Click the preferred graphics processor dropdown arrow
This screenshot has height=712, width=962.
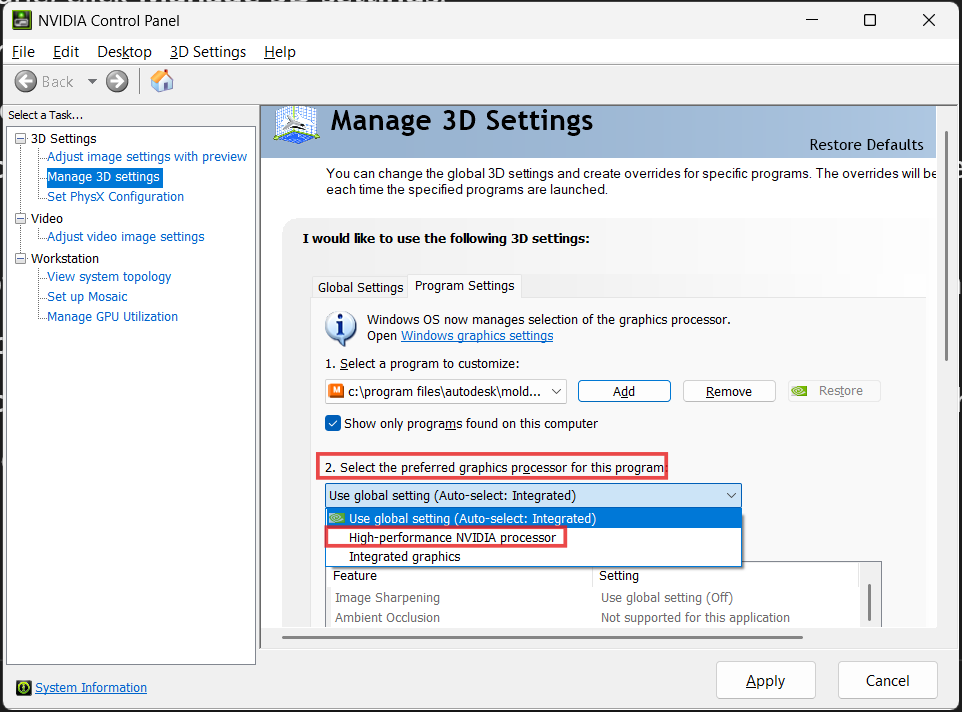point(731,496)
